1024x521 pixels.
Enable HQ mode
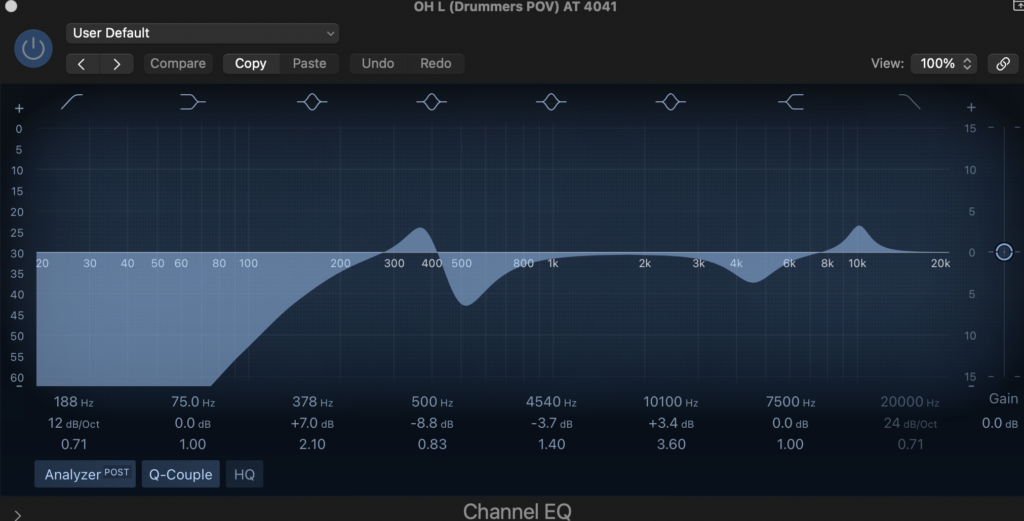tap(244, 474)
